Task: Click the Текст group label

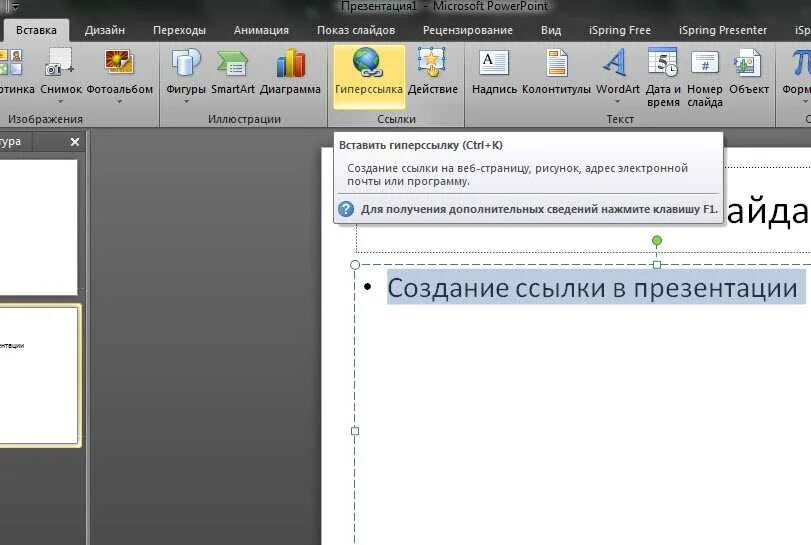Action: pyautogui.click(x=620, y=119)
